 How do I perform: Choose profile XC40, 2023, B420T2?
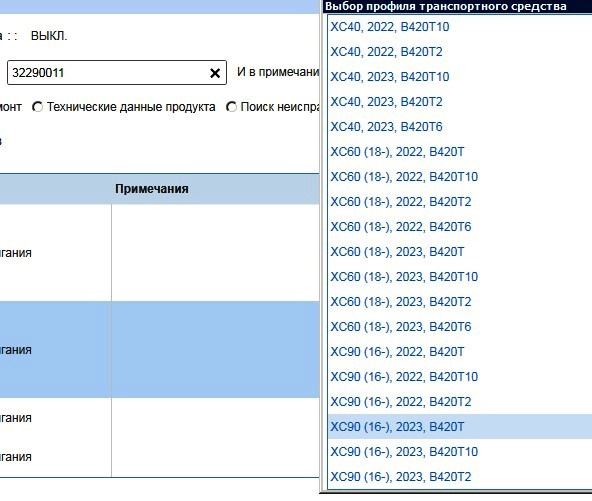click(460, 102)
